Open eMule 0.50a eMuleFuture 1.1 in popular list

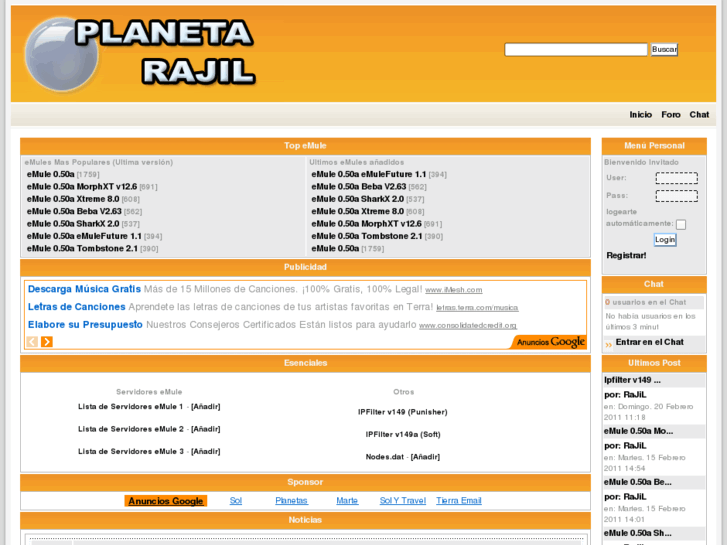[84, 236]
